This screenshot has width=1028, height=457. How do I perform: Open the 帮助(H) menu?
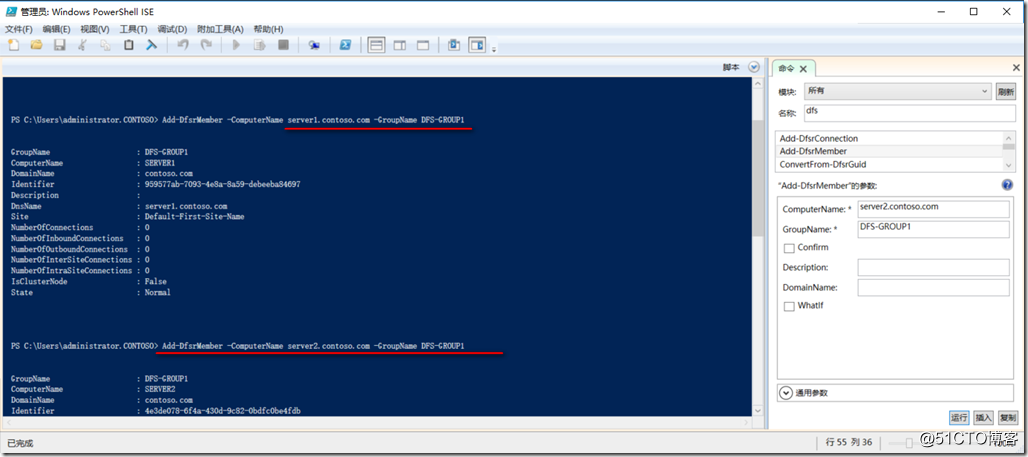tap(268, 30)
